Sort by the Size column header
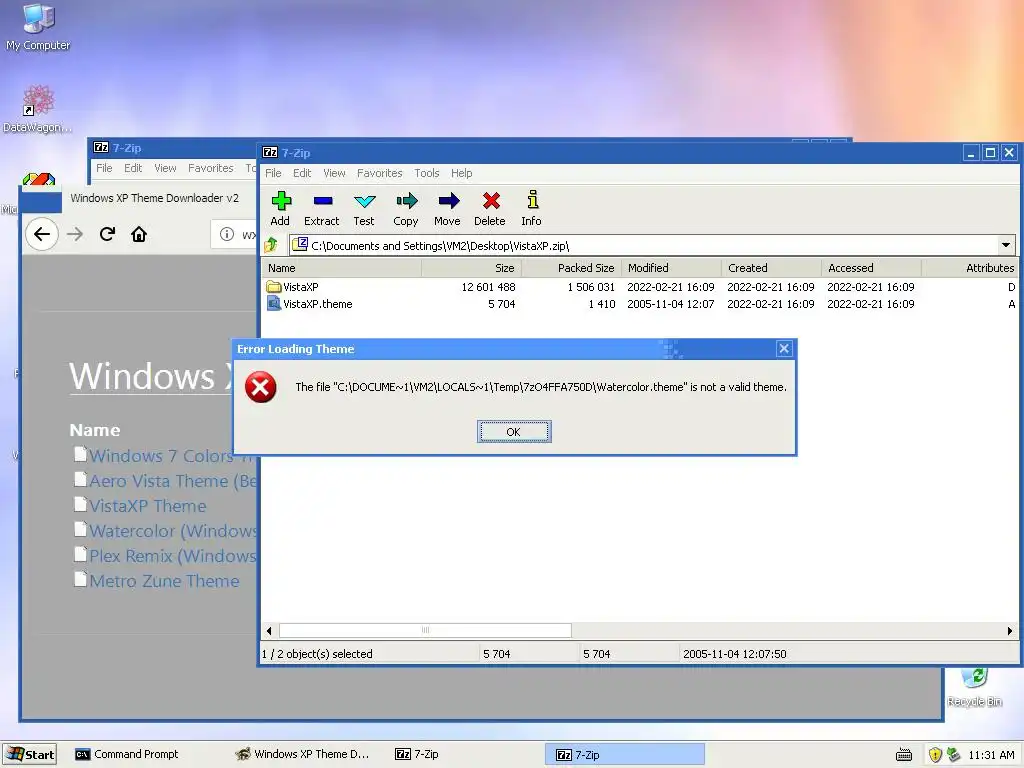This screenshot has width=1024, height=768. [x=472, y=268]
